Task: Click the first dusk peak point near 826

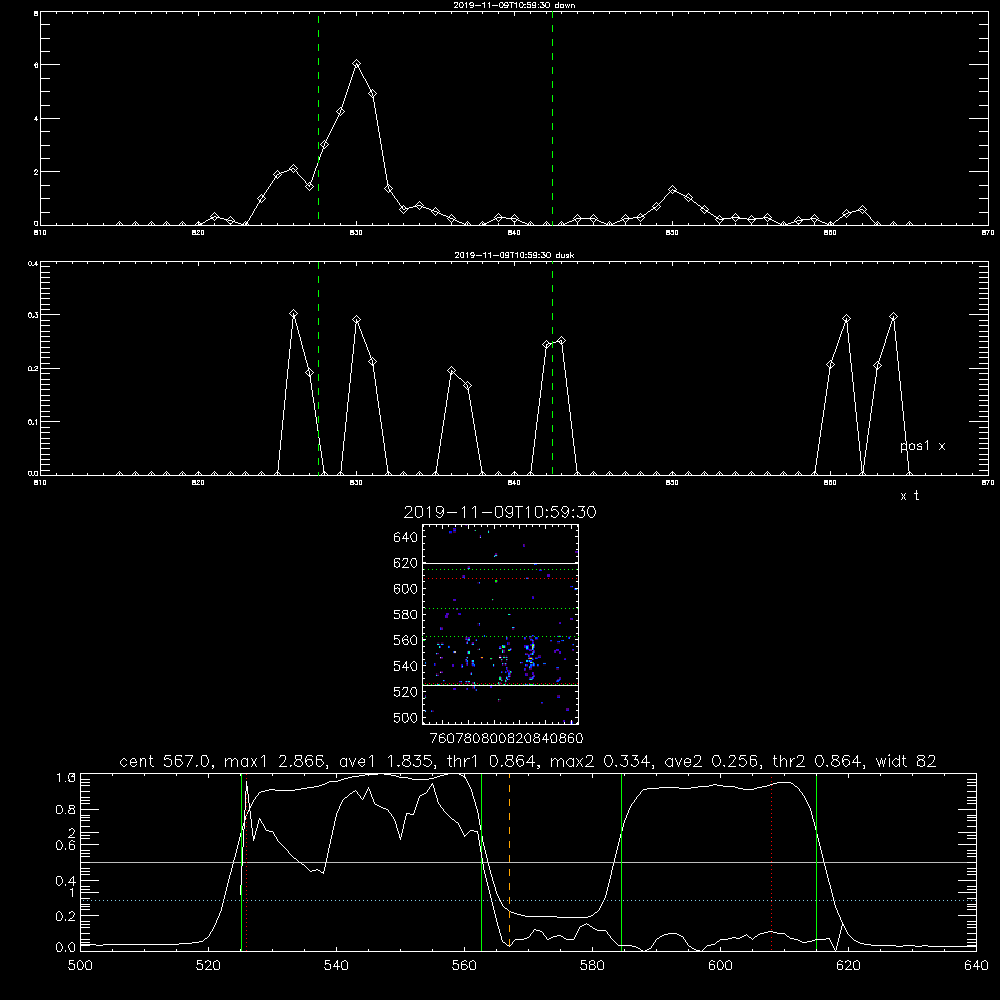Action: pos(293,314)
